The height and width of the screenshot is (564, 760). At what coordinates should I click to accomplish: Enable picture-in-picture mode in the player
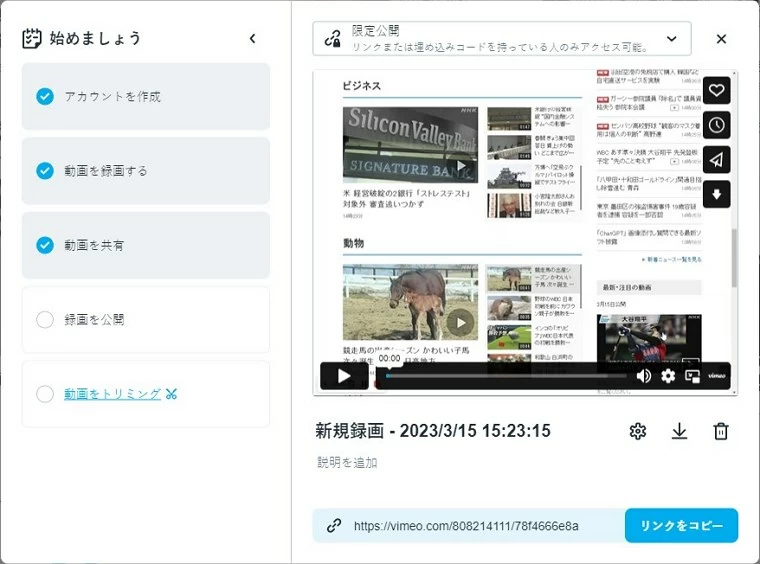click(692, 376)
